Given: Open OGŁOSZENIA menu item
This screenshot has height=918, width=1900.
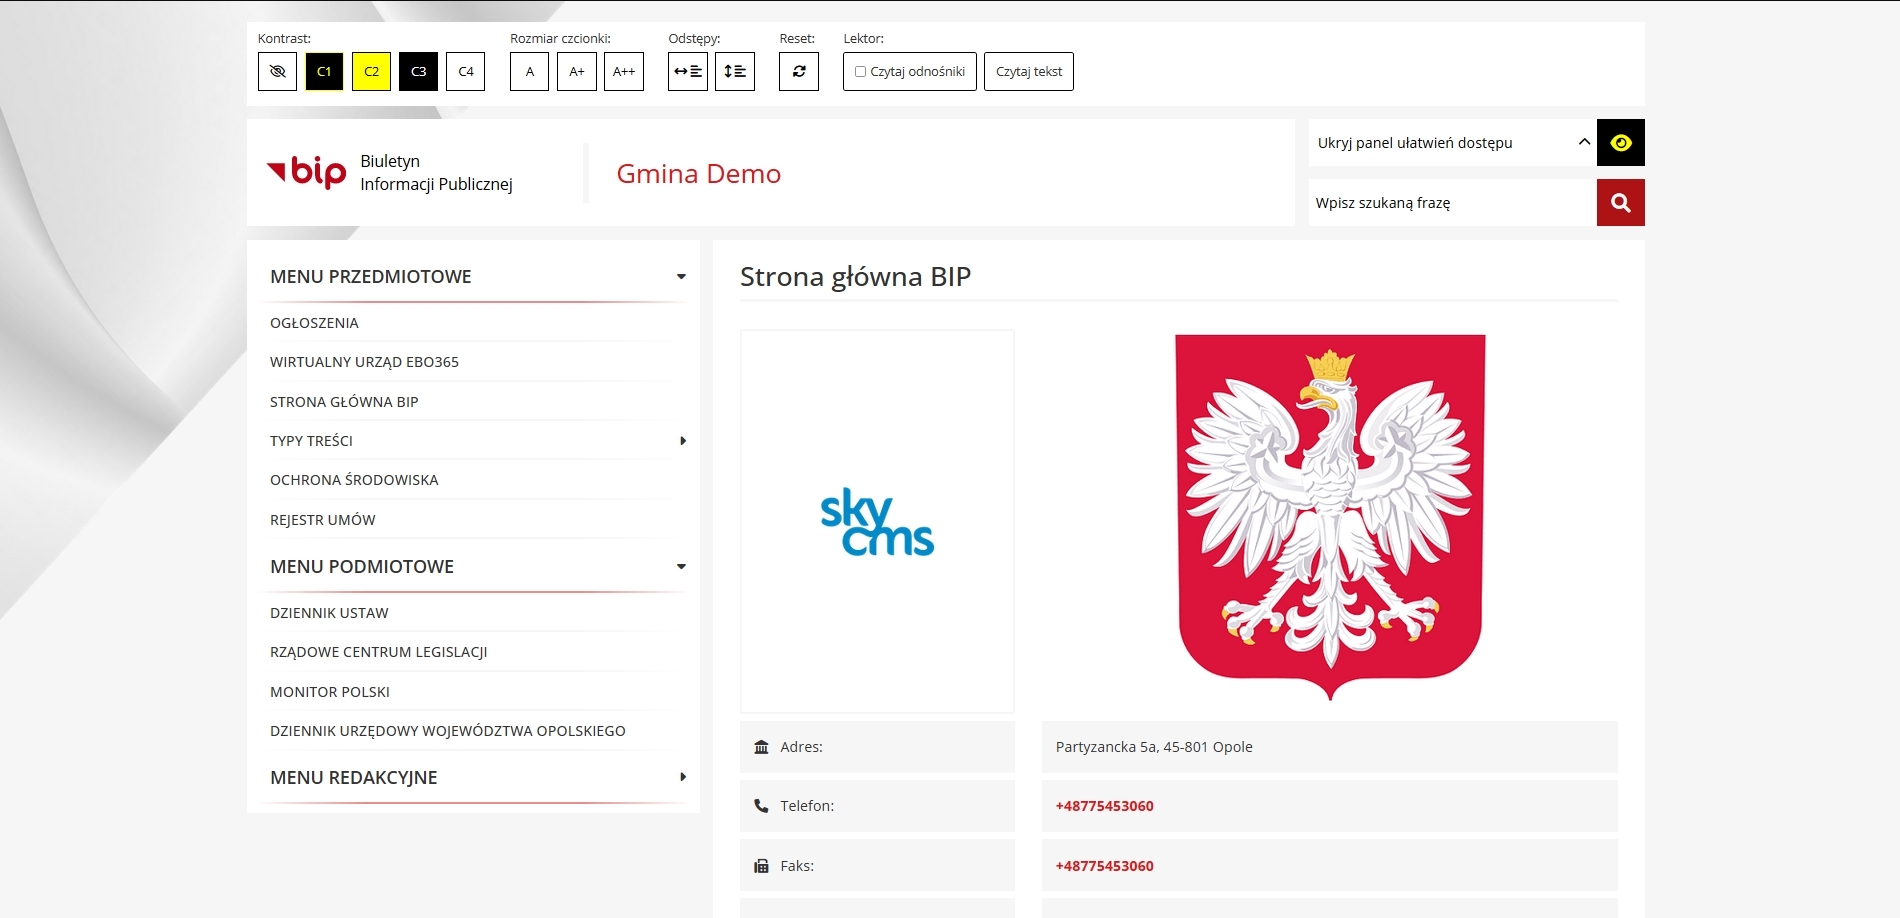Looking at the screenshot, I should click(314, 323).
